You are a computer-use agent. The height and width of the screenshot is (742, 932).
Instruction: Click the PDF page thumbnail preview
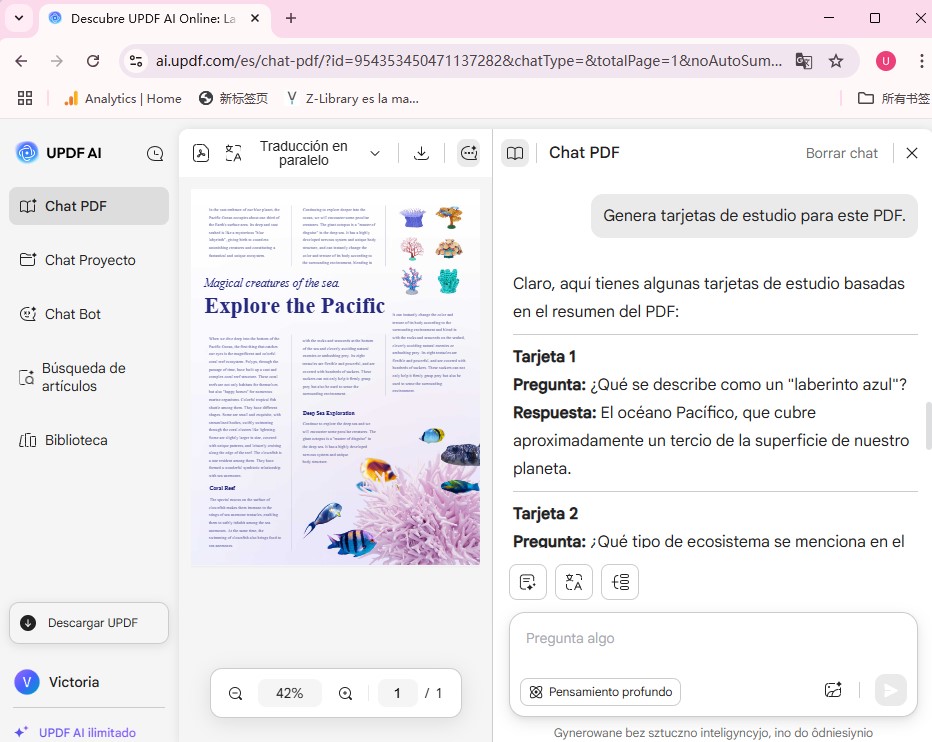pyautogui.click(x=335, y=377)
